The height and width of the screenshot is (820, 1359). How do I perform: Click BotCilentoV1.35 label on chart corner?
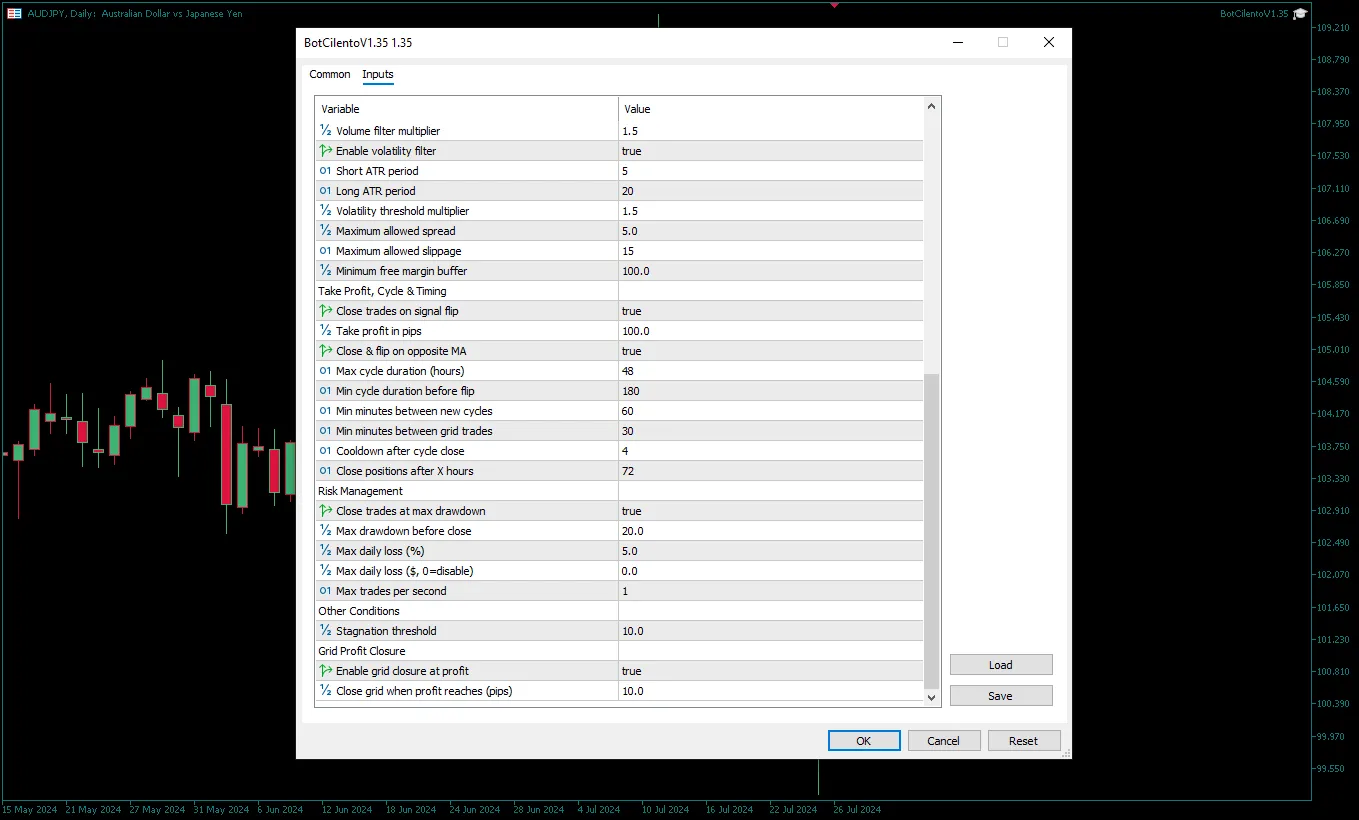[x=1254, y=14]
